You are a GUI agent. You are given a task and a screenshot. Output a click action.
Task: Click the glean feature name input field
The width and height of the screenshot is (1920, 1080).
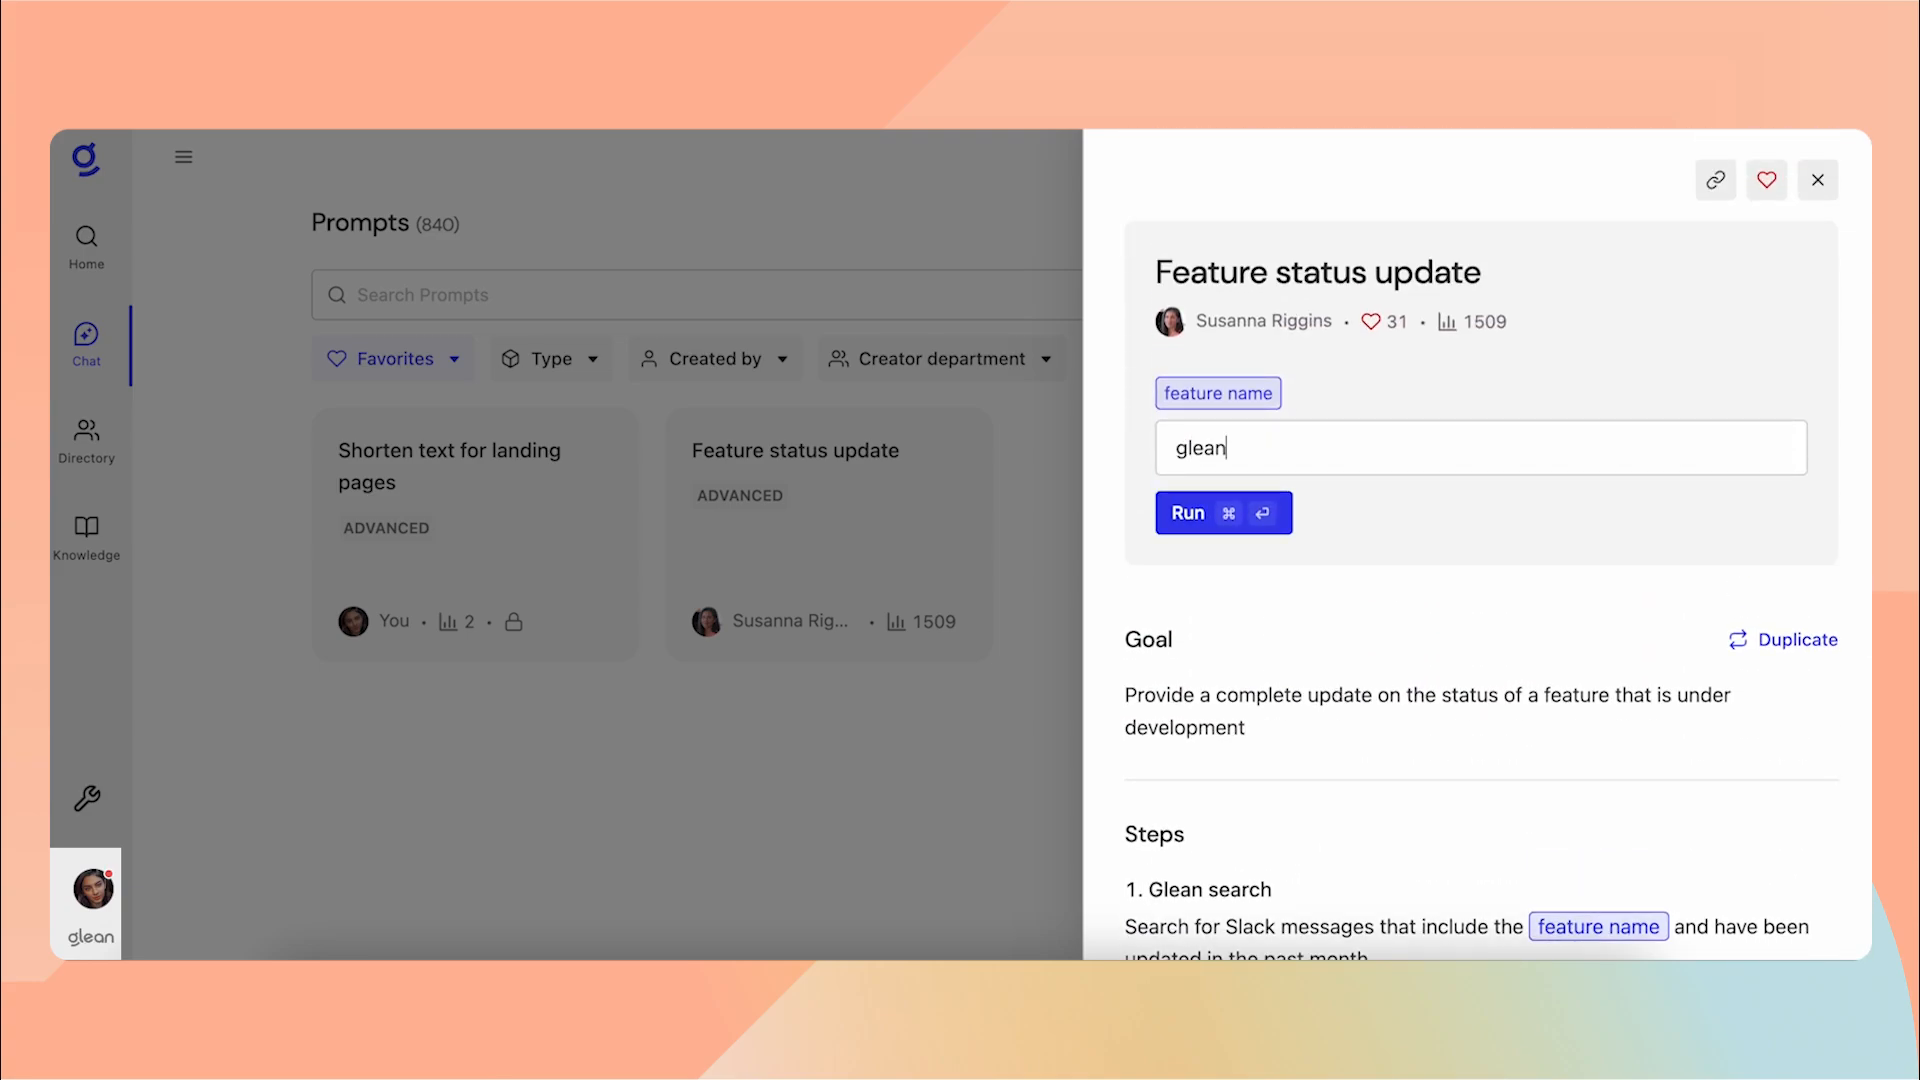pyautogui.click(x=1480, y=447)
